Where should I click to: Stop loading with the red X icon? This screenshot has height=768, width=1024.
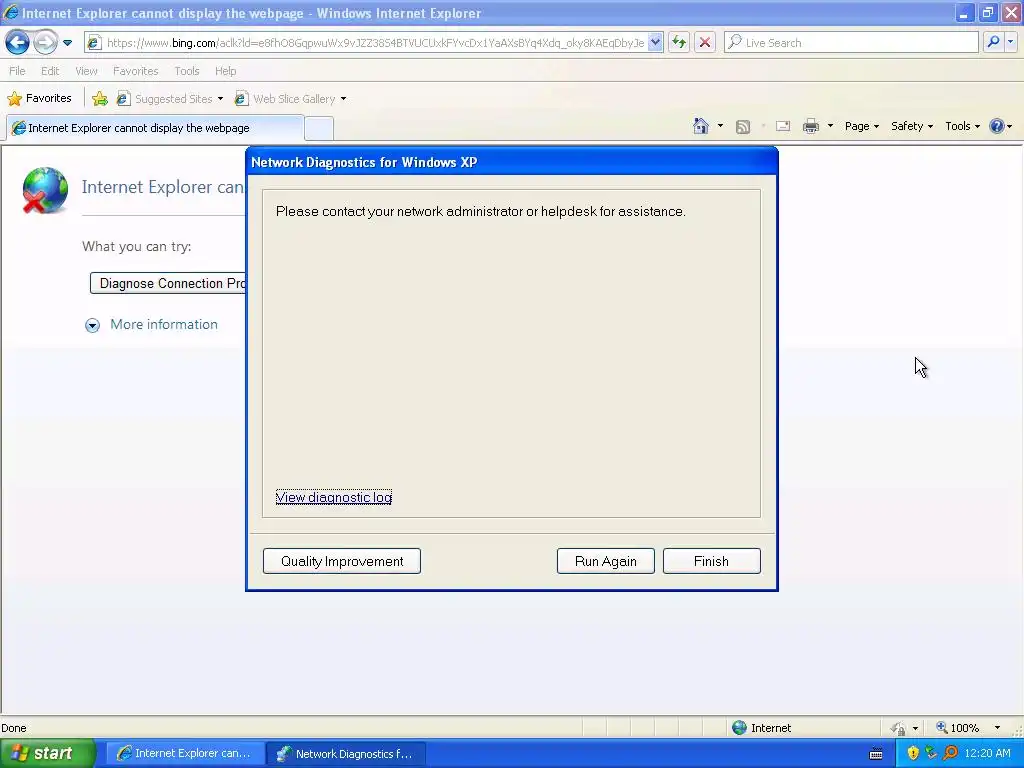pos(705,43)
